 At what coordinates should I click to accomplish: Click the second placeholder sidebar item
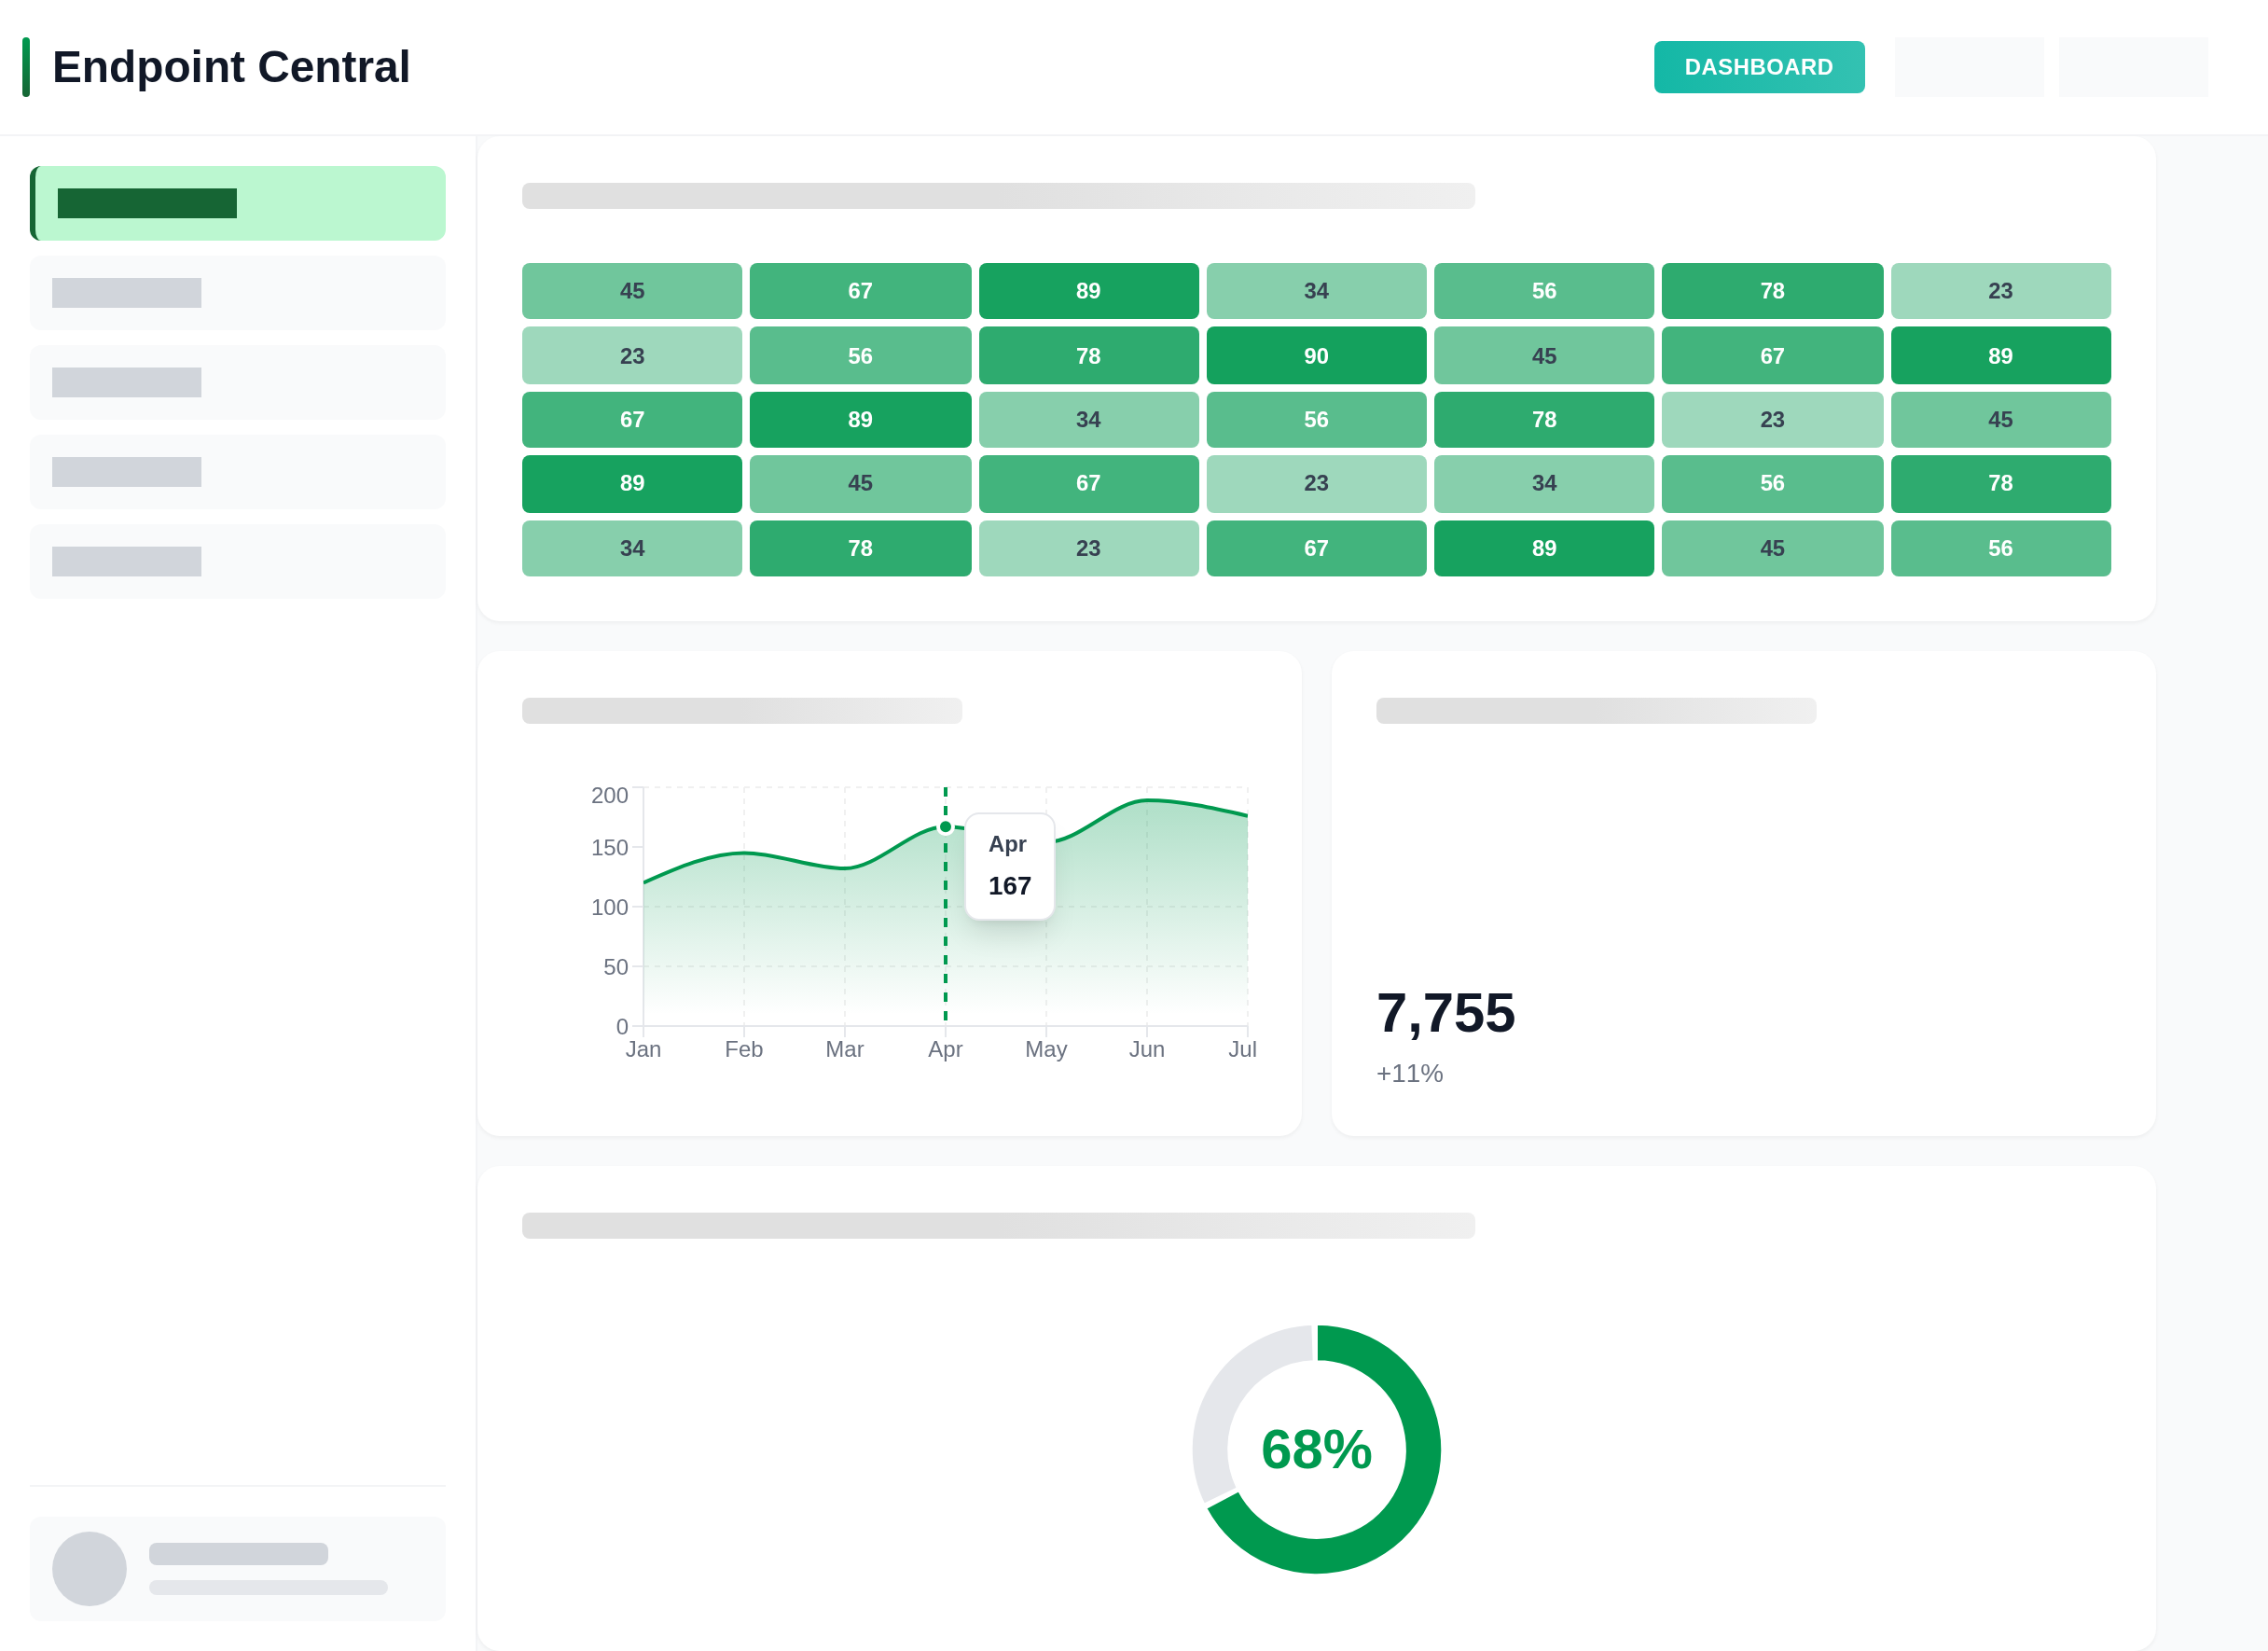point(238,382)
